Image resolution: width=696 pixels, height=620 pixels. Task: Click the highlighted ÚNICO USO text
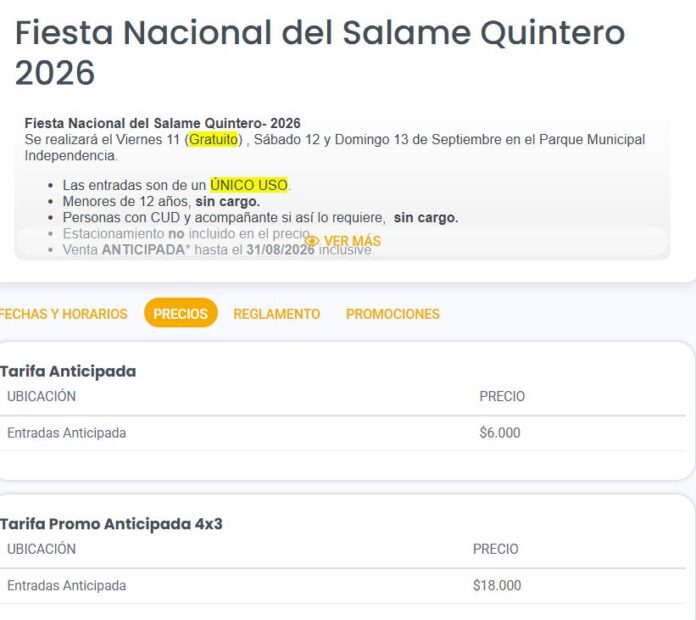coord(249,185)
